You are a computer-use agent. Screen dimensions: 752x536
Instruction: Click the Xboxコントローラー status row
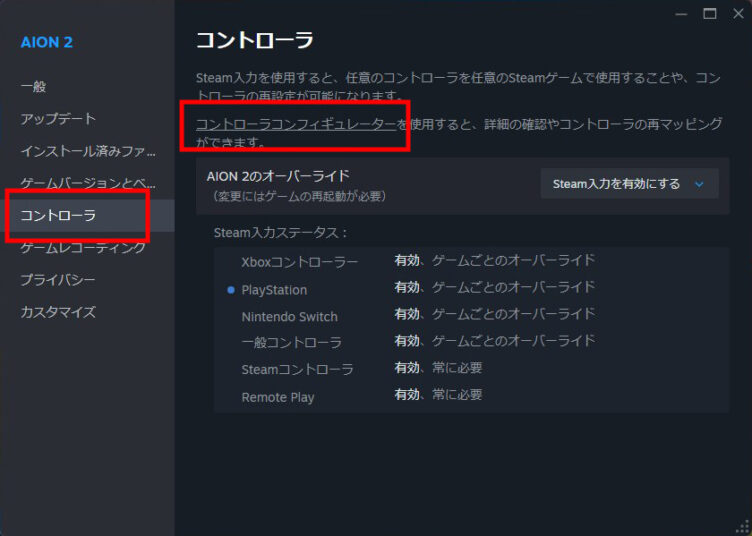tap(471, 261)
